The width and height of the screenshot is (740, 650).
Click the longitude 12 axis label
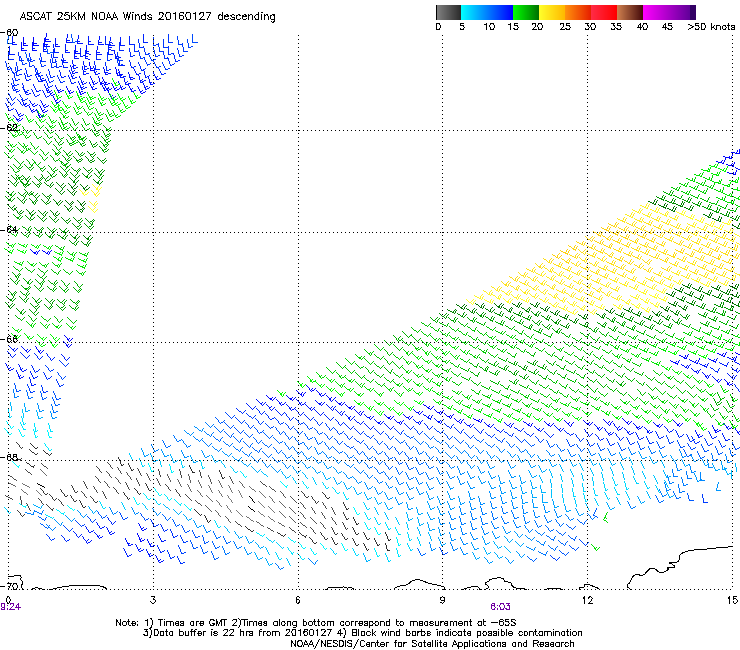click(x=587, y=600)
